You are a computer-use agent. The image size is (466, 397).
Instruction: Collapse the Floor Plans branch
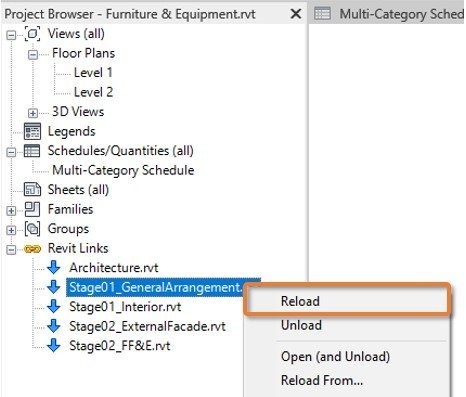(33, 55)
